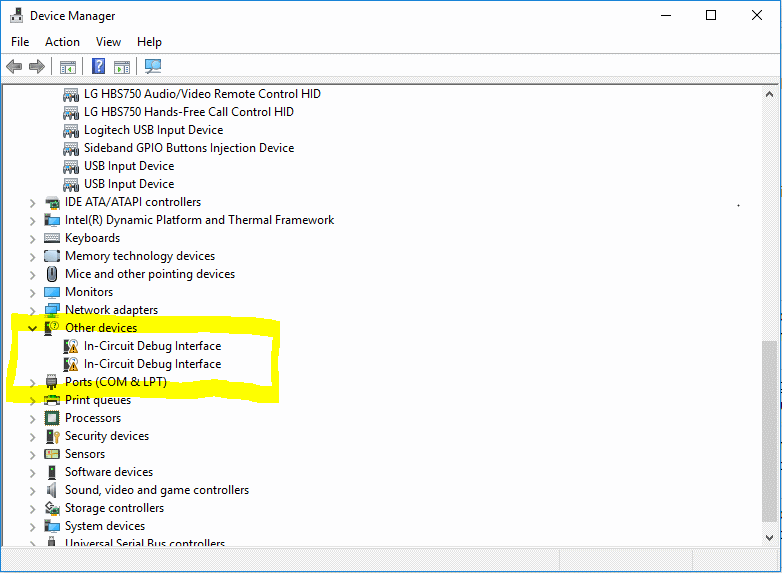Click the Storage controllers icon
The height and width of the screenshot is (573, 782).
click(x=52, y=508)
